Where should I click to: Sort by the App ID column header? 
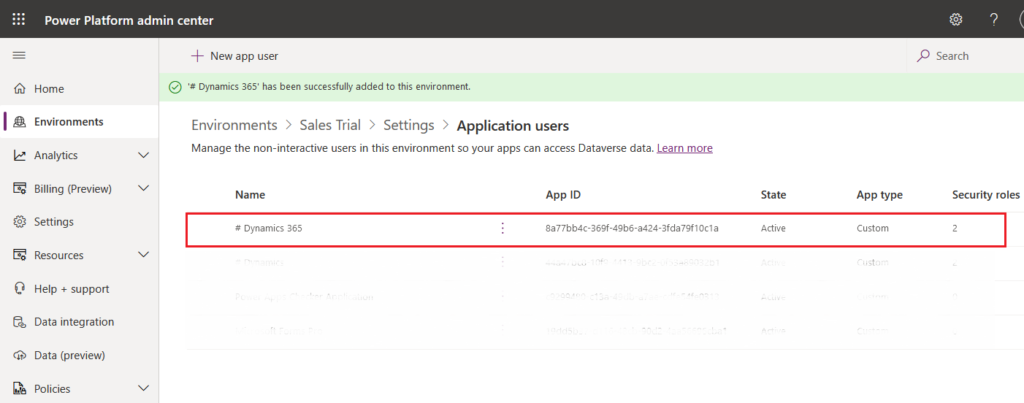click(x=563, y=195)
